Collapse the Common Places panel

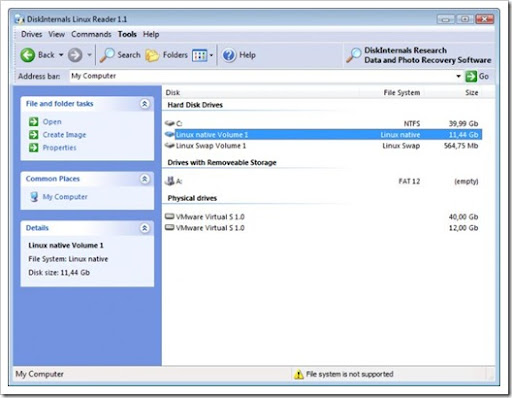(144, 179)
